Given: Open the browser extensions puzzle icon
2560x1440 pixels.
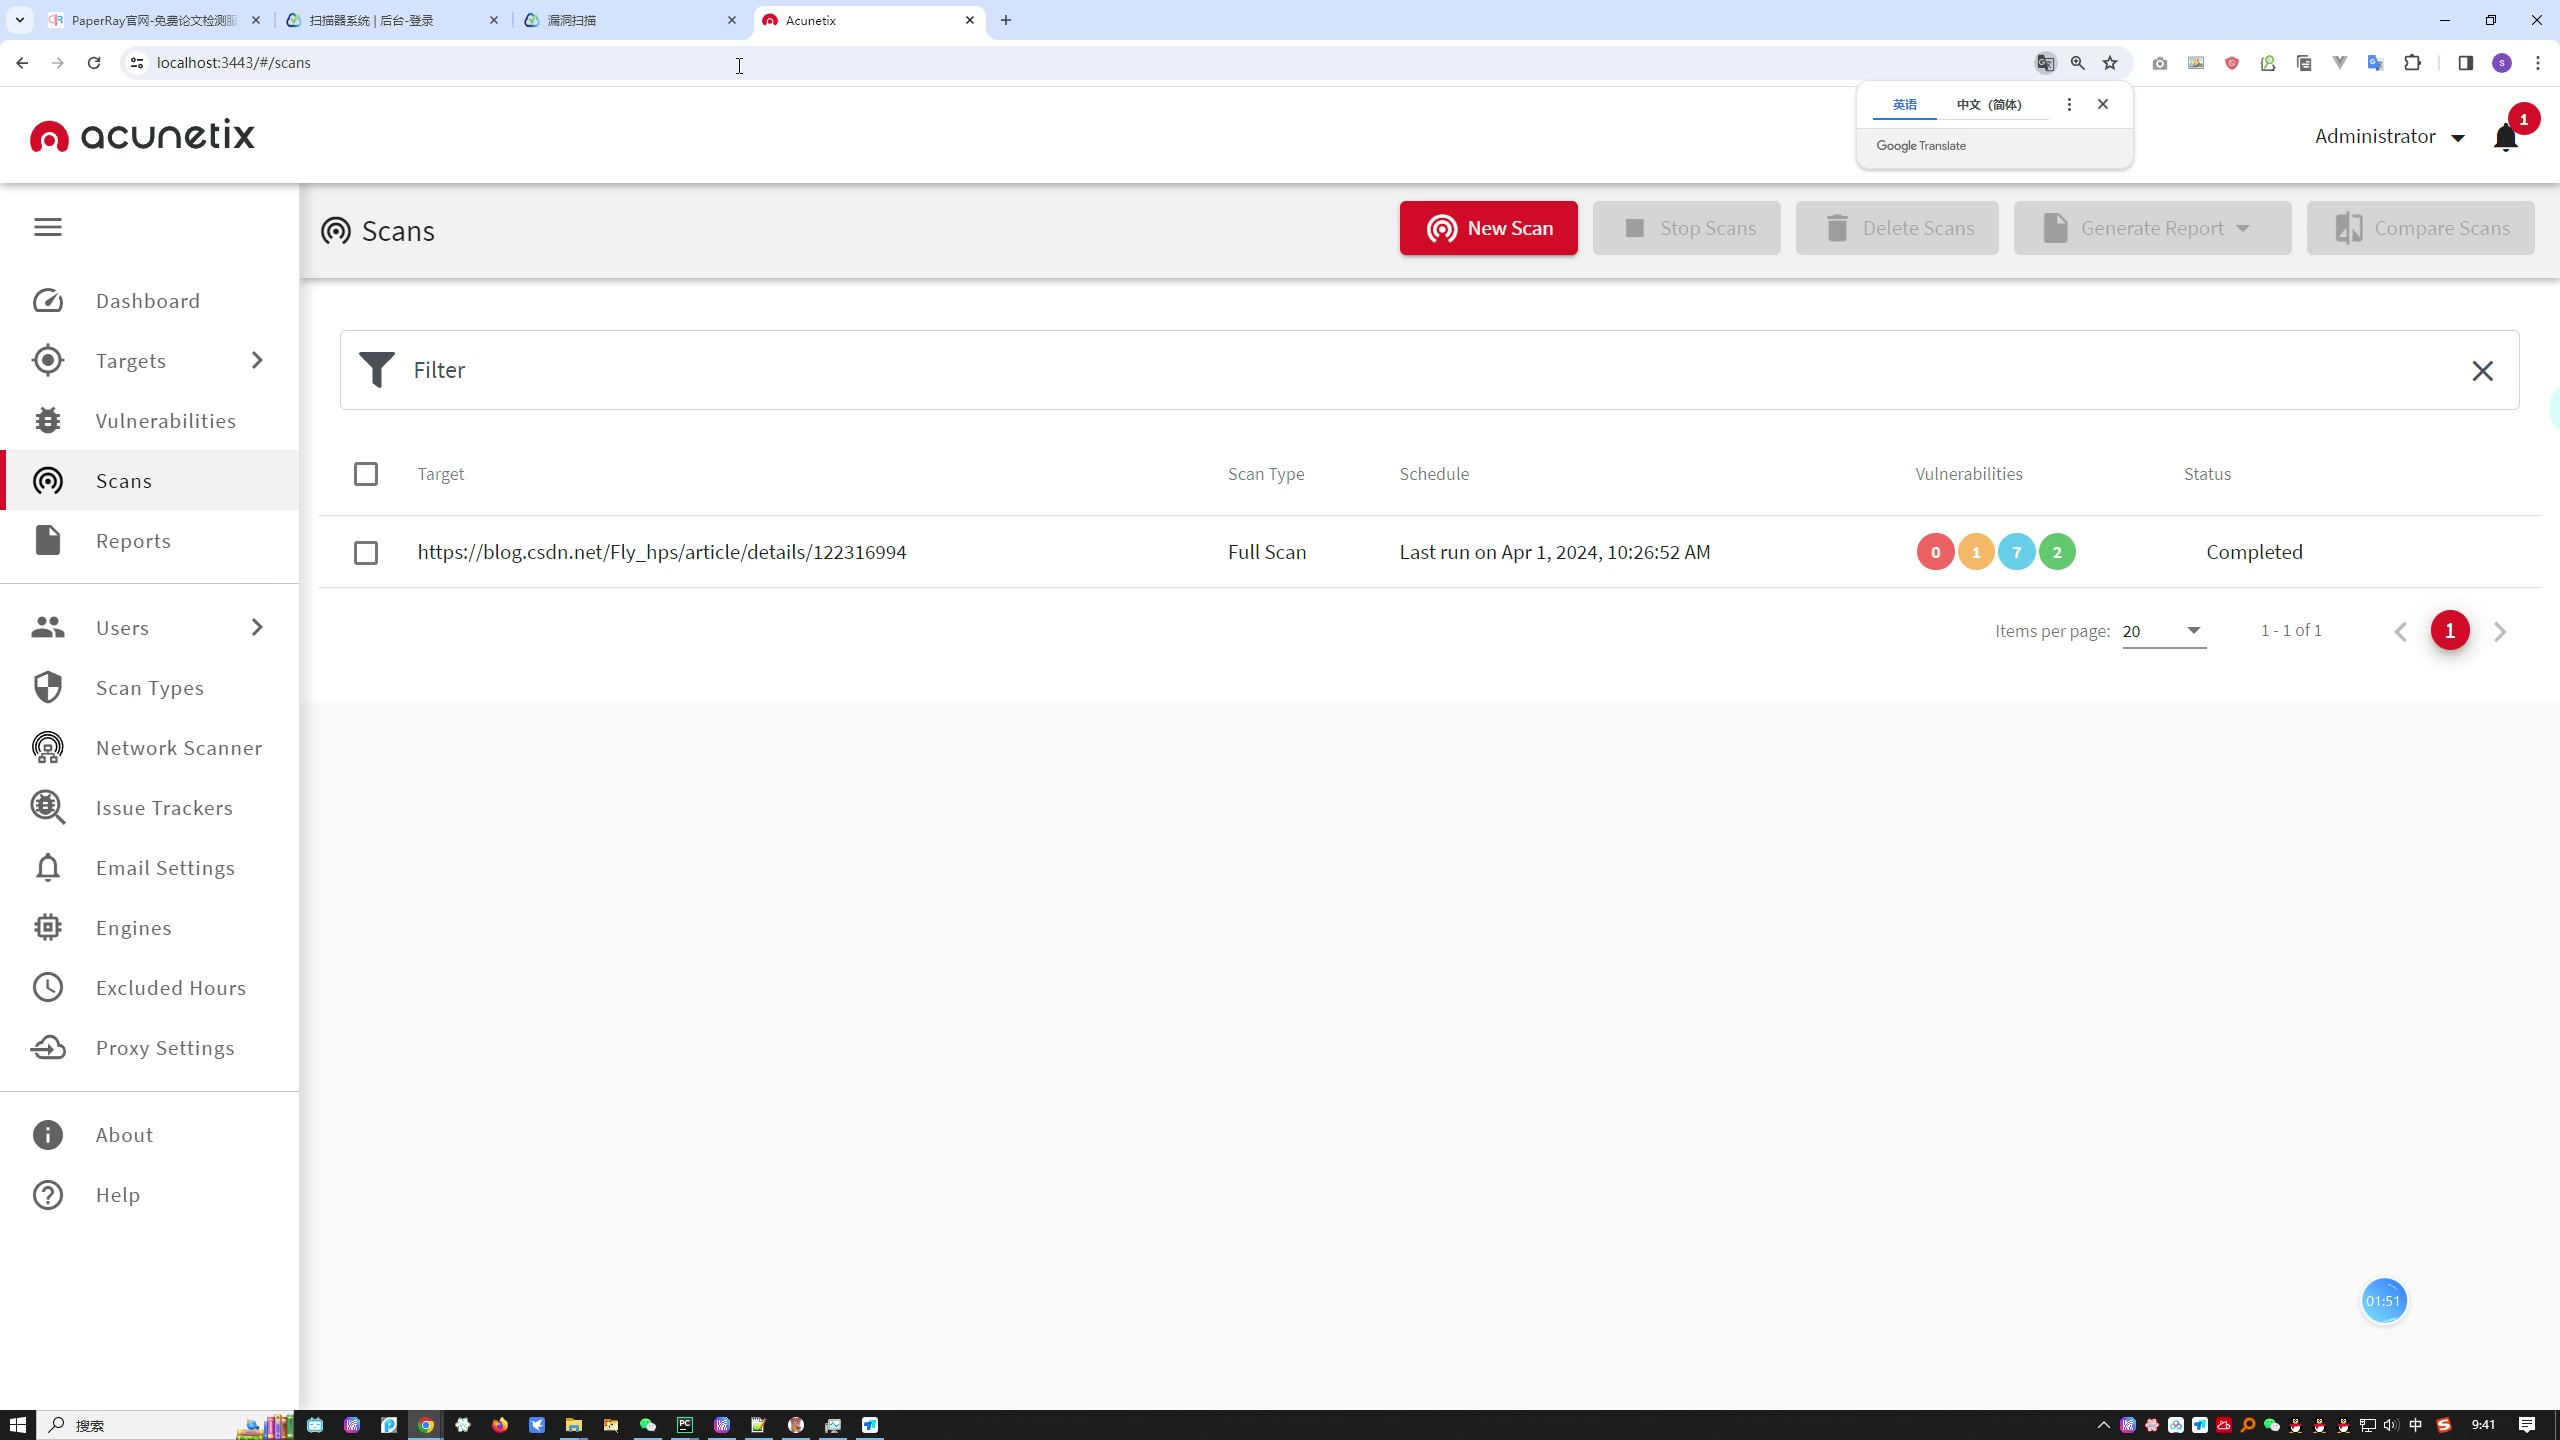Looking at the screenshot, I should coord(2412,63).
